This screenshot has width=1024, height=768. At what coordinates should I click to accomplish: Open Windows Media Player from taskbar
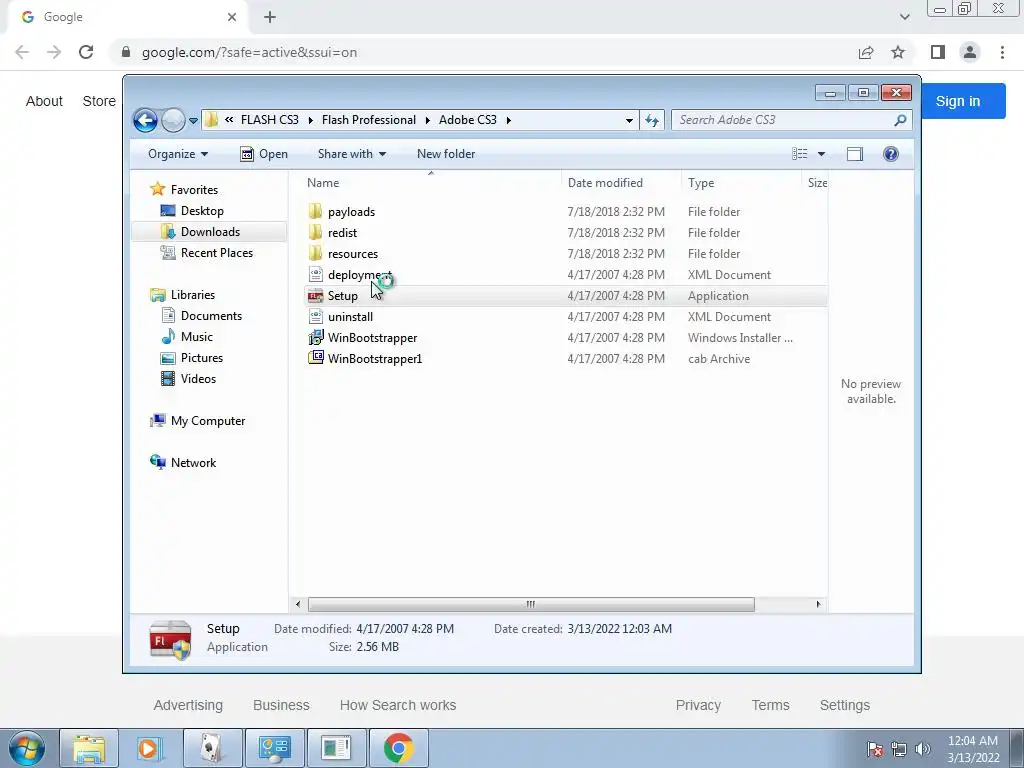coord(149,748)
